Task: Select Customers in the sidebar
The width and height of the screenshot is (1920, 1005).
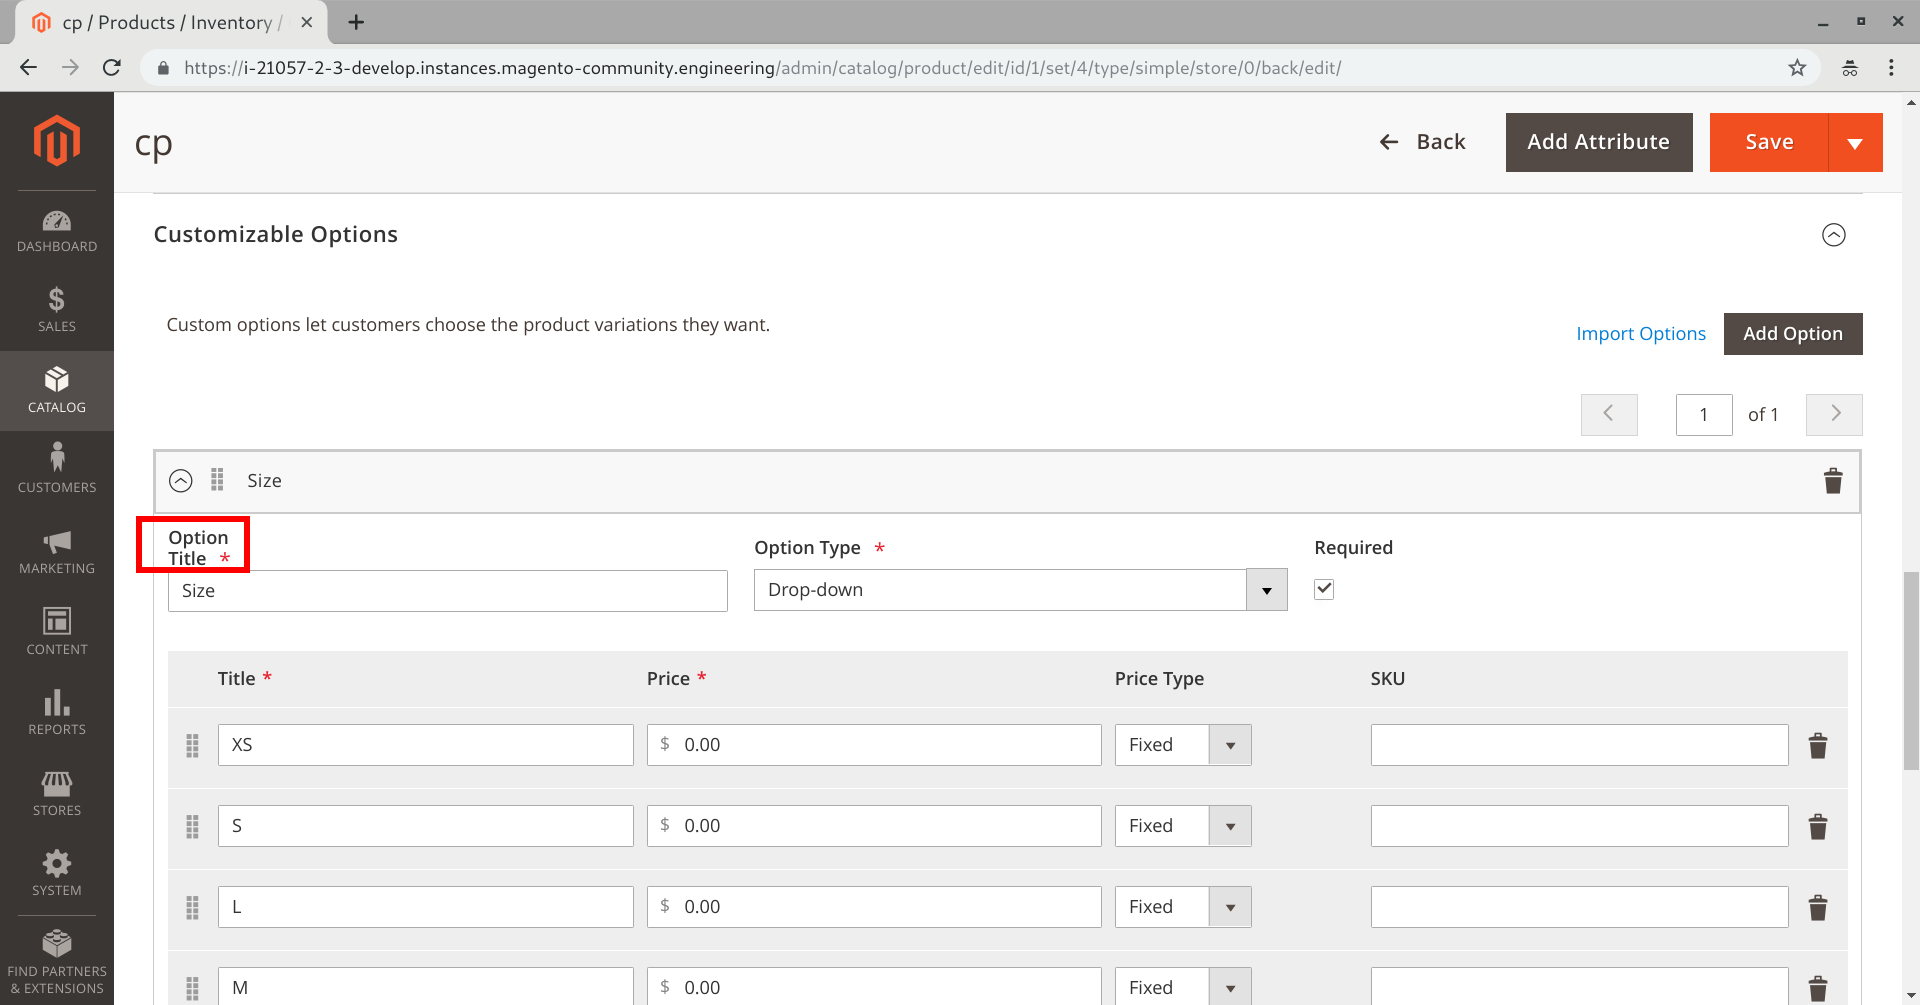Action: tap(57, 470)
